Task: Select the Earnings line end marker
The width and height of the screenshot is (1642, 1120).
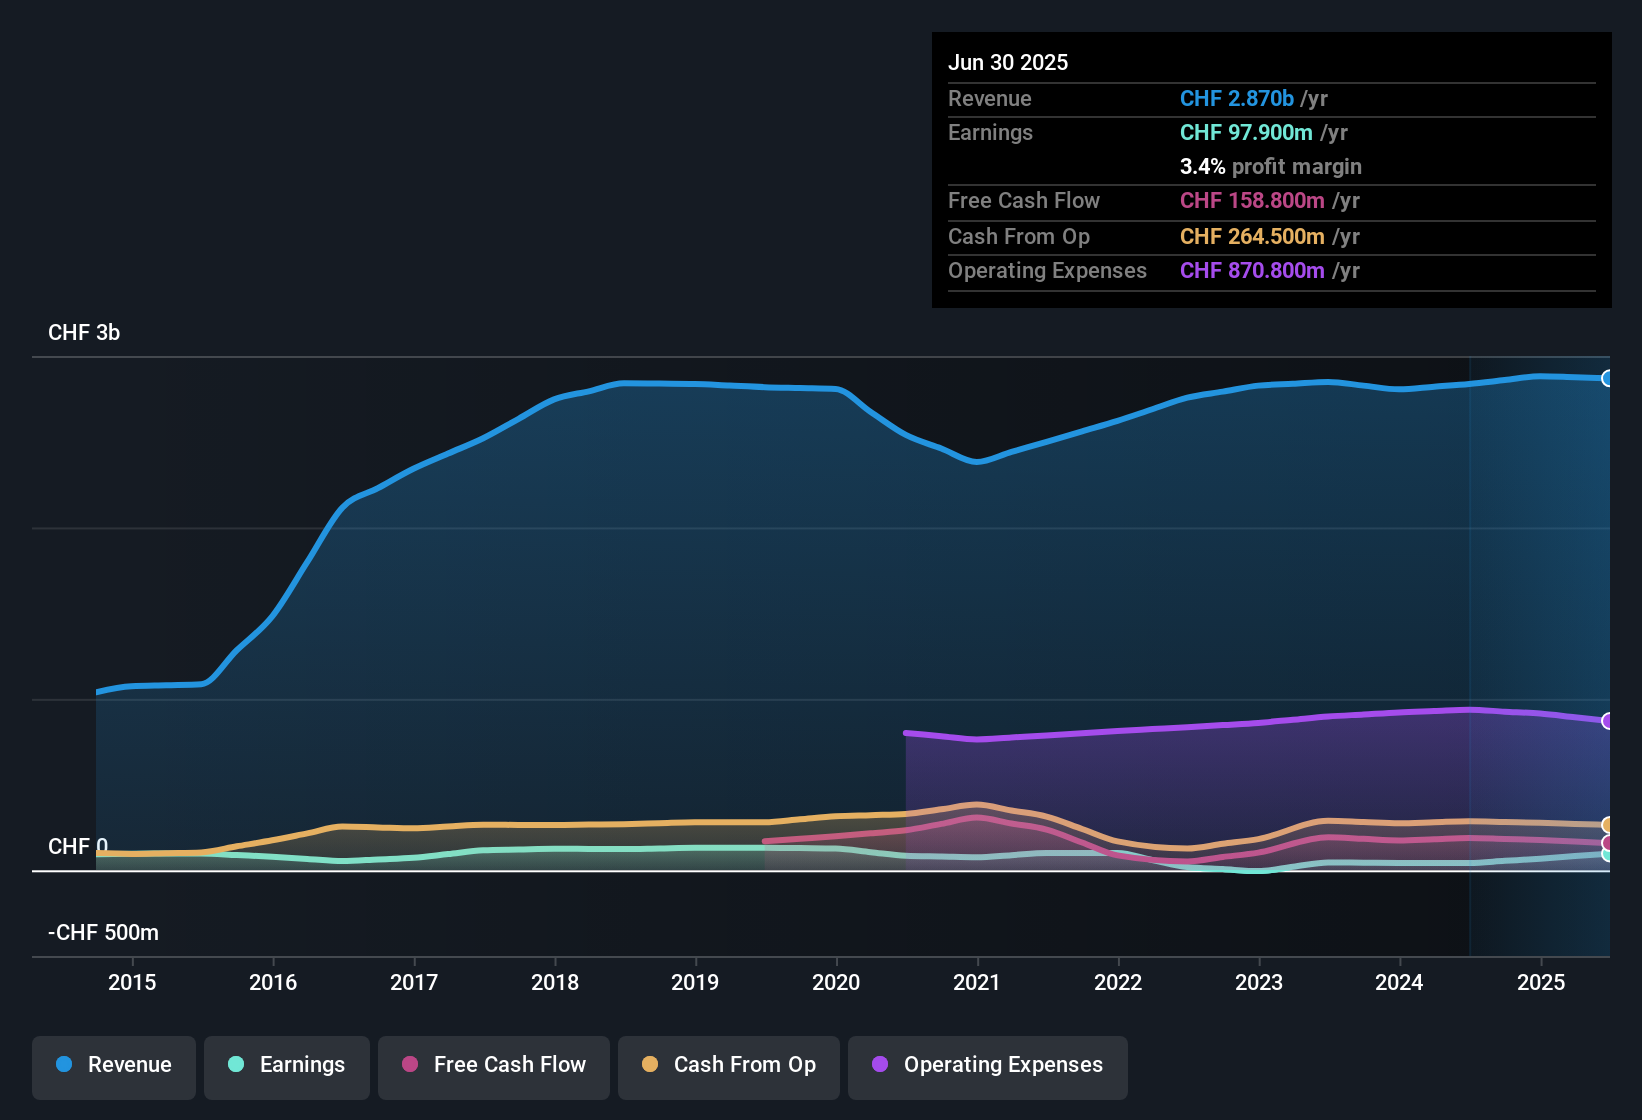Action: coord(1608,854)
